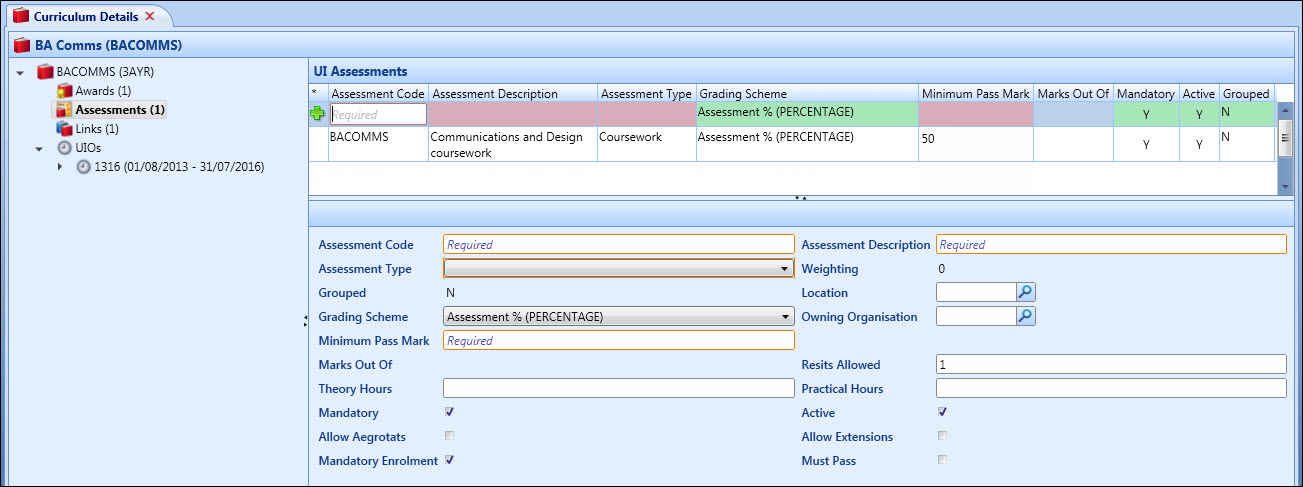Screen dimensions: 1303x487
Task: Click the BACOMMS code cell in the grid
Action: tap(379, 144)
